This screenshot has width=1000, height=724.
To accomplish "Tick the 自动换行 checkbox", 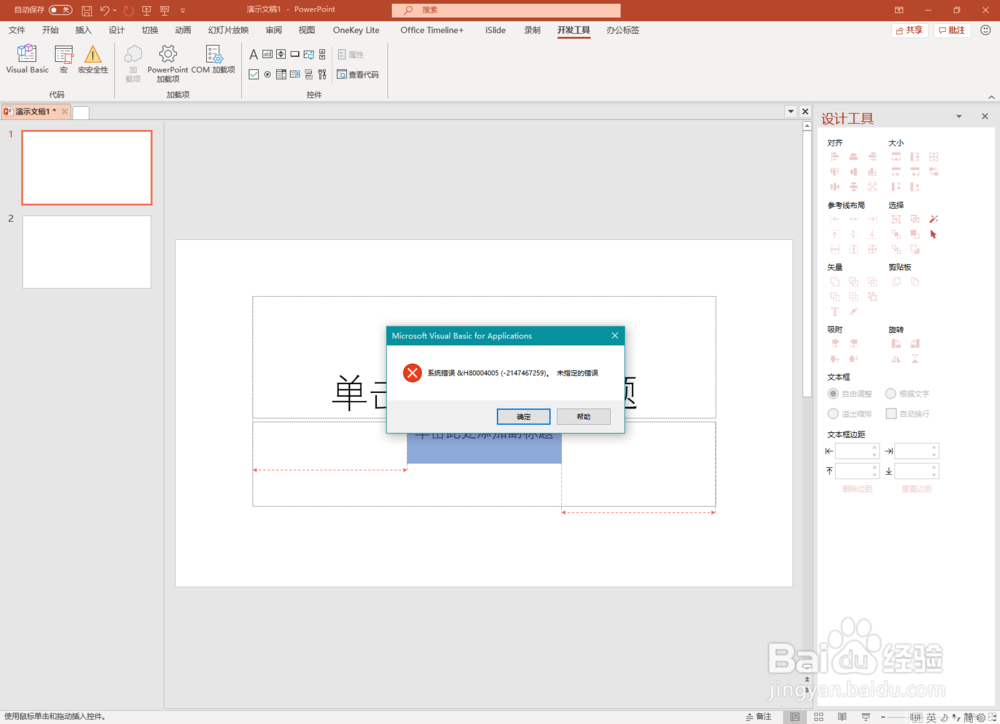I will pyautogui.click(x=891, y=413).
